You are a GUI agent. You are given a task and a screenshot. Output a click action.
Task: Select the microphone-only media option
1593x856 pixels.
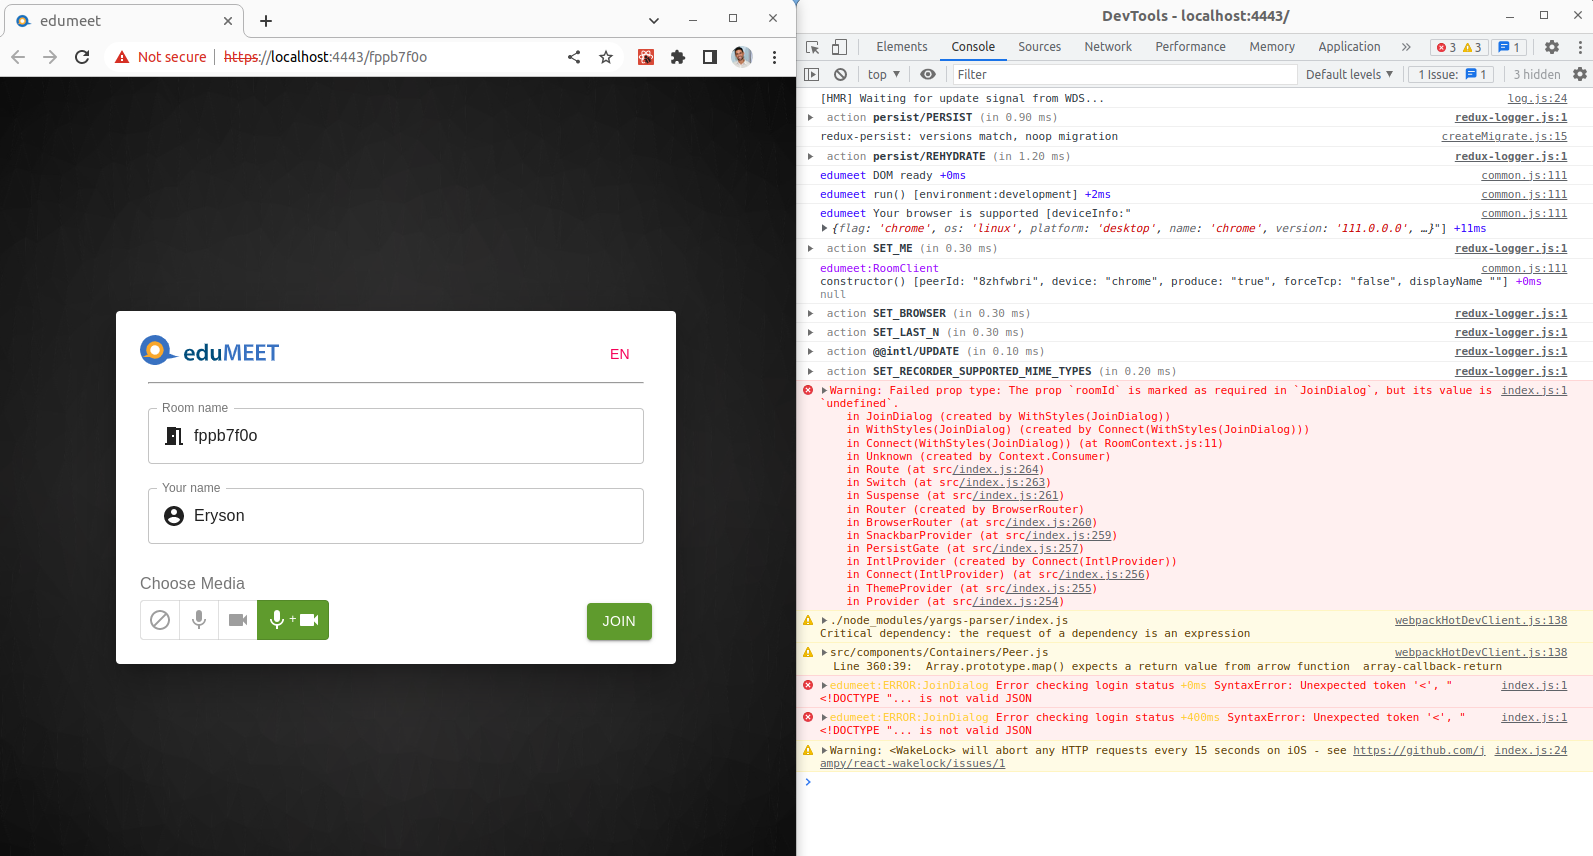coord(199,620)
